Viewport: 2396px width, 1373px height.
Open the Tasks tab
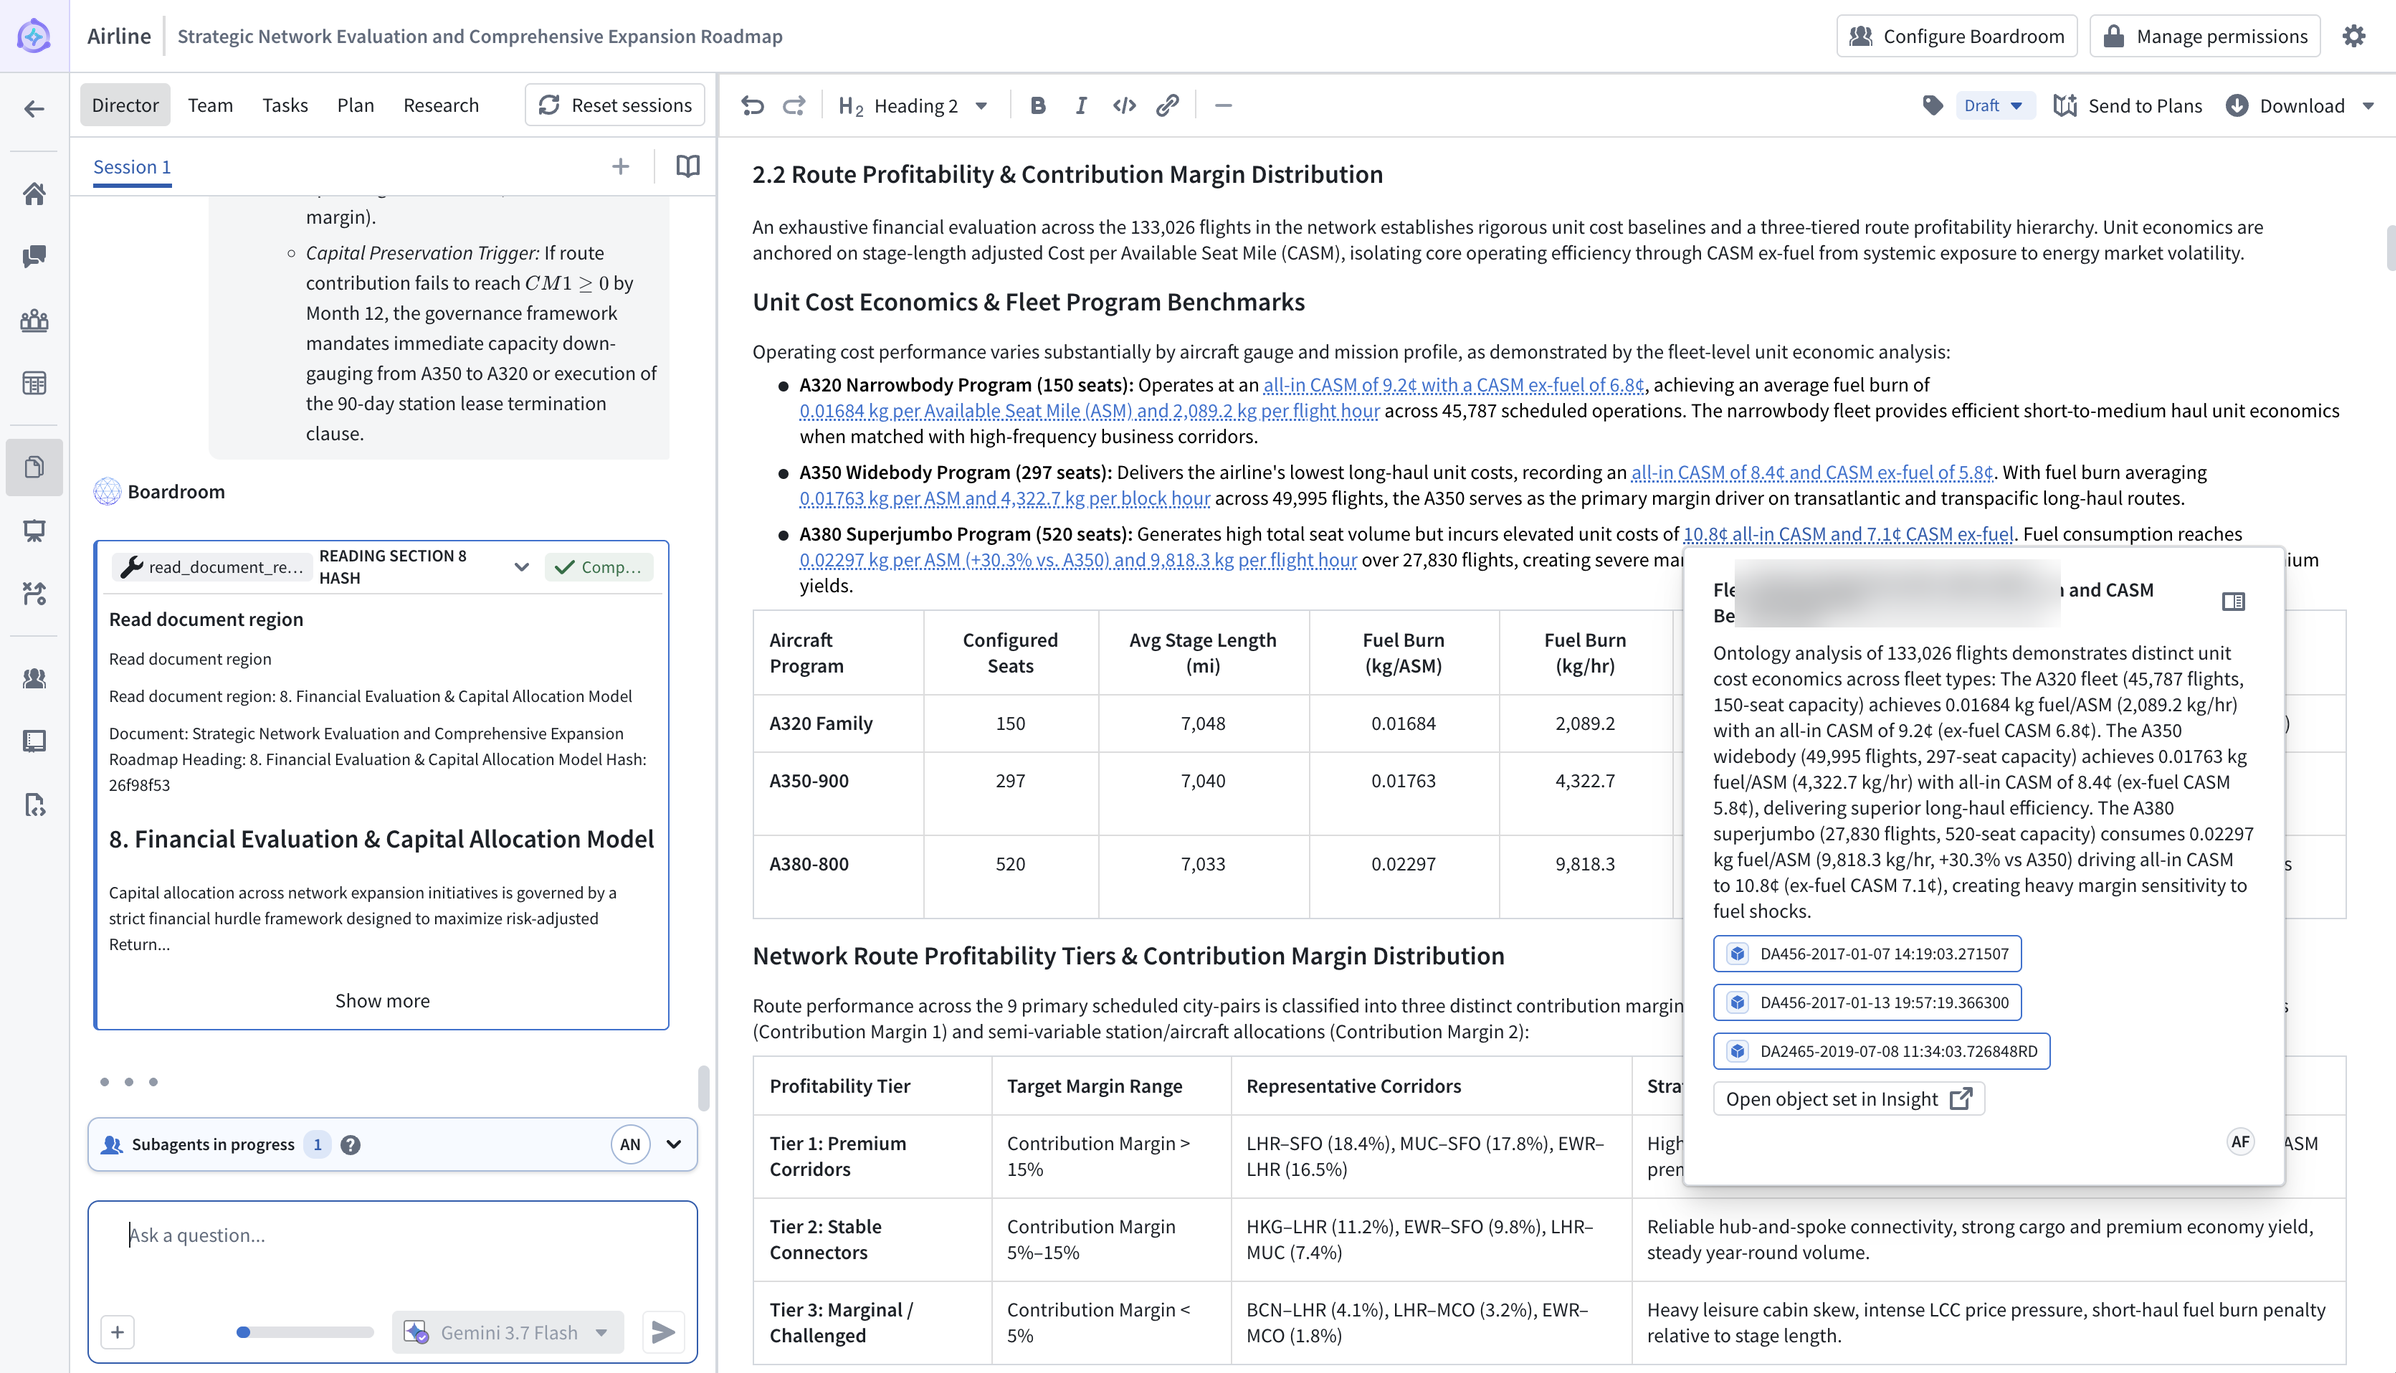pos(285,105)
